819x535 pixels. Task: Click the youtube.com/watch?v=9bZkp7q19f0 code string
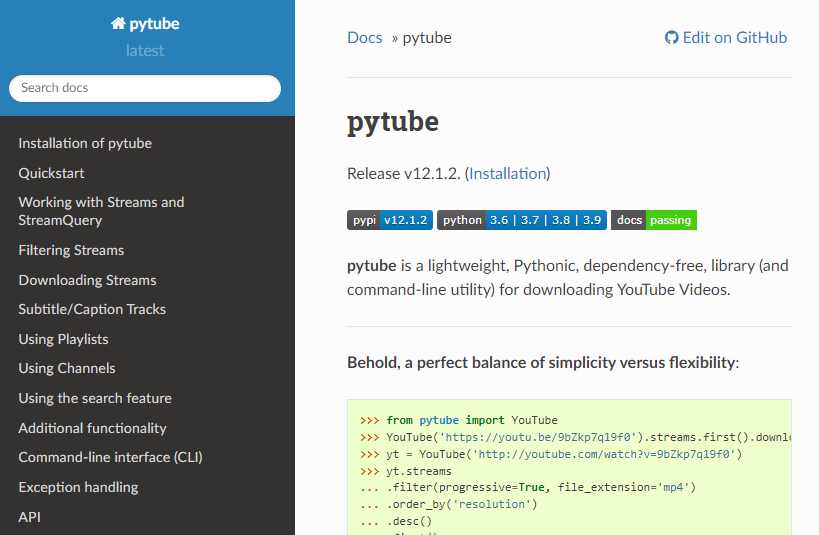coord(604,454)
